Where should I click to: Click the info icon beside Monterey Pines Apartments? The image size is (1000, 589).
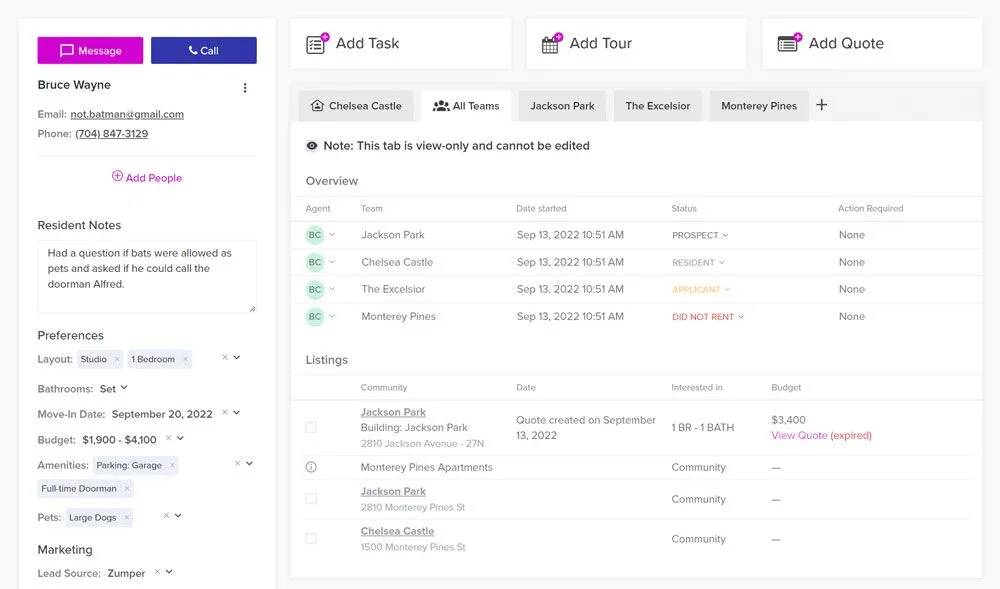click(x=311, y=467)
